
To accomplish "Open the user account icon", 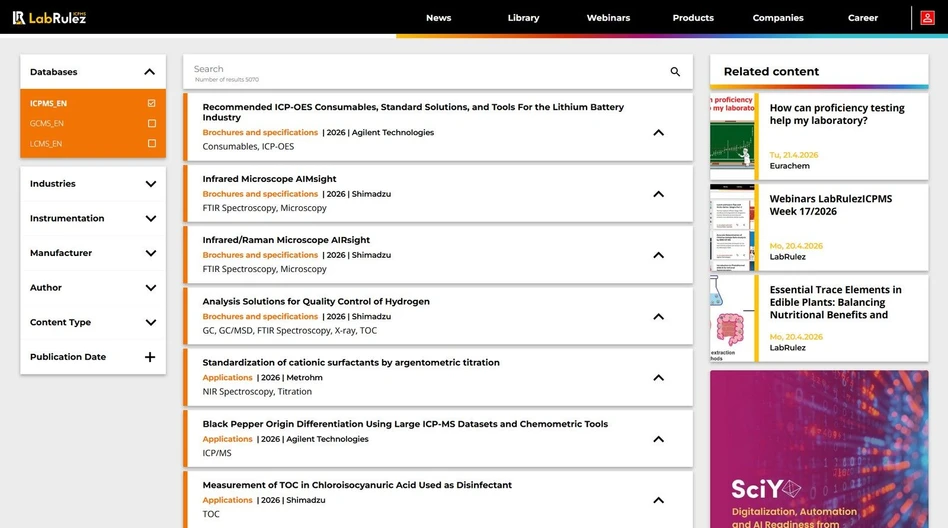I will click(x=928, y=18).
